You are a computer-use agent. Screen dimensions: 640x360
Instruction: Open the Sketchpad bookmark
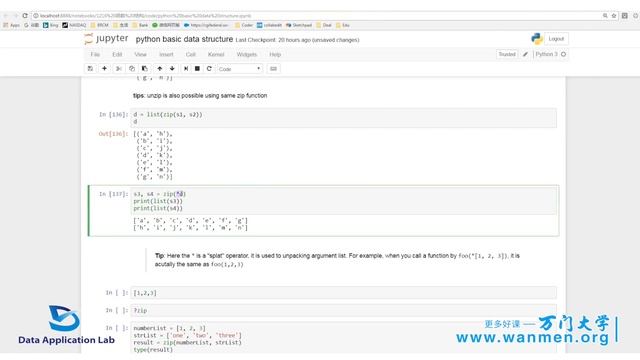pos(299,25)
